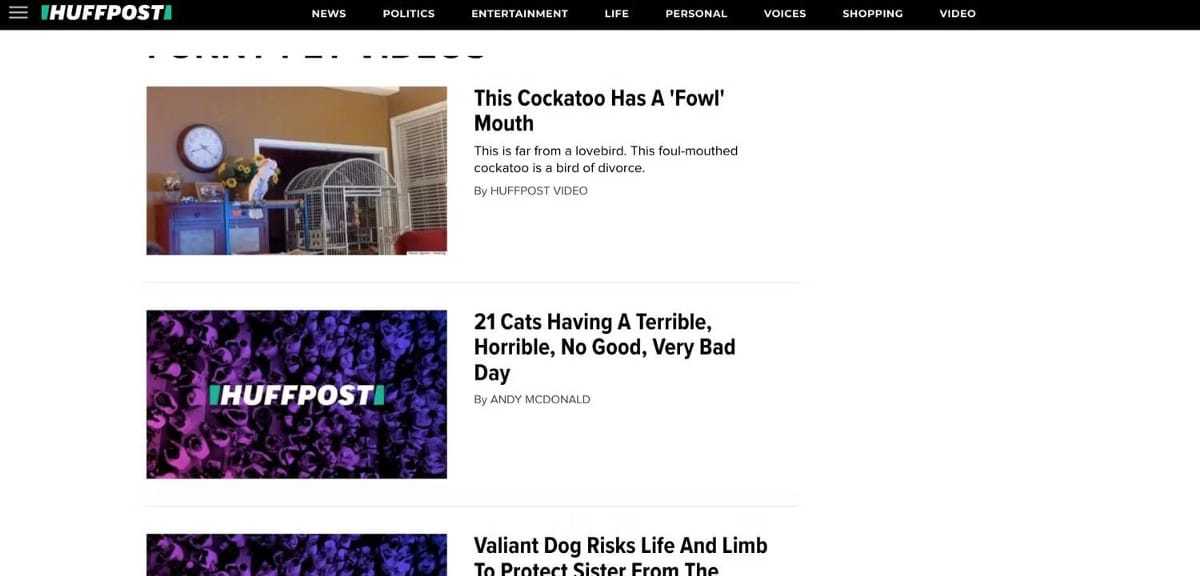This screenshot has width=1200, height=576.
Task: Select Life in the navigation bar
Action: coord(616,14)
